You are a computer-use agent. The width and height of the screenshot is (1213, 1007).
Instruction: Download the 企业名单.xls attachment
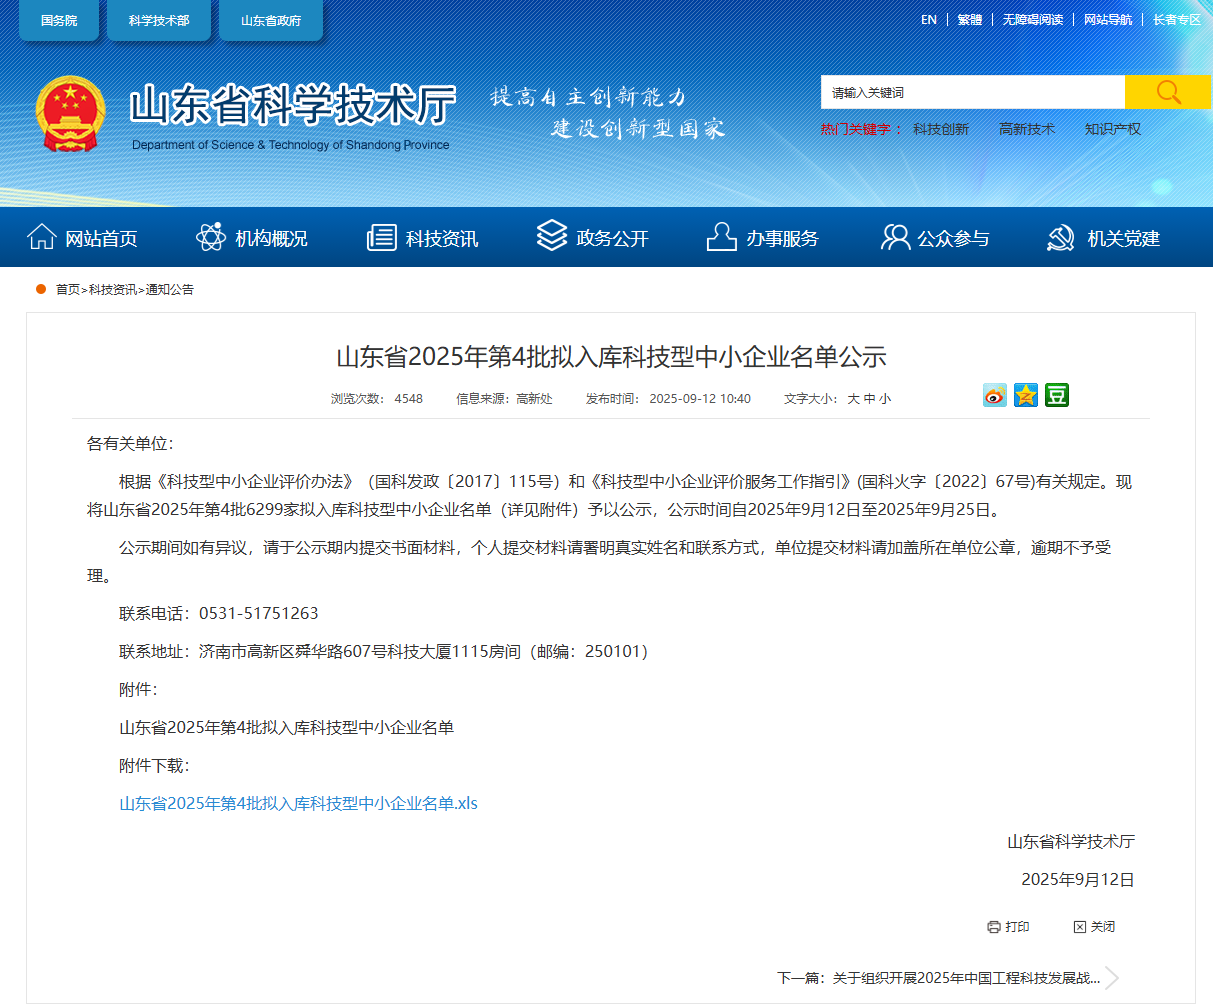coord(298,803)
